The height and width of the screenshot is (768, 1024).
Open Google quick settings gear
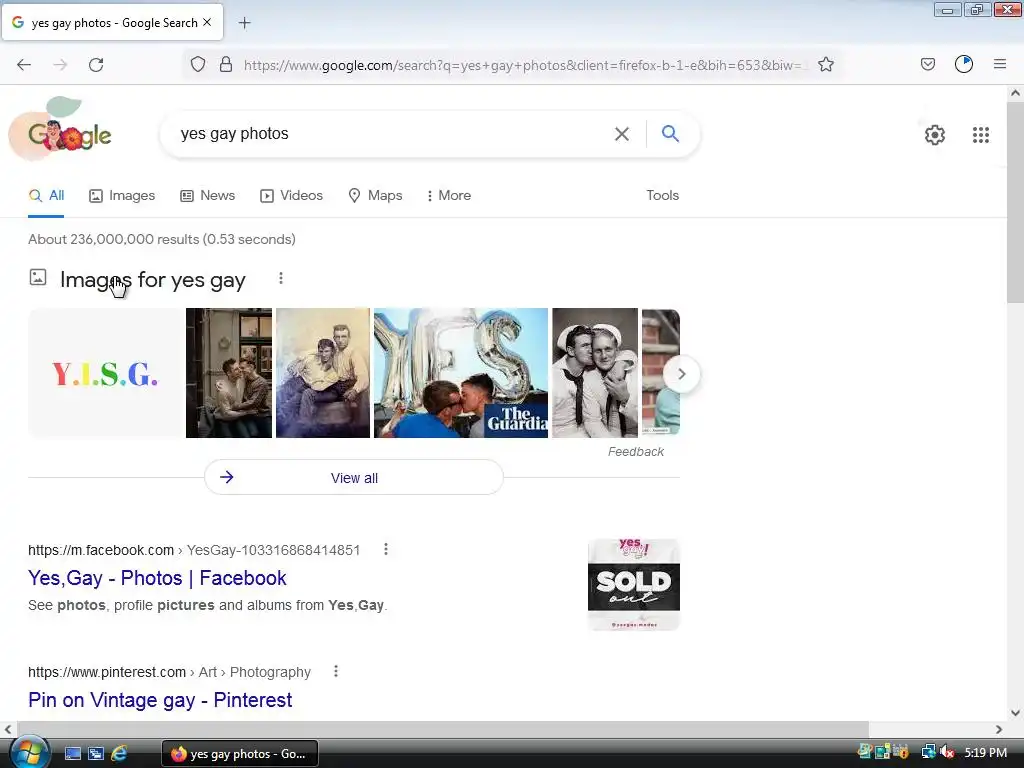(x=935, y=135)
